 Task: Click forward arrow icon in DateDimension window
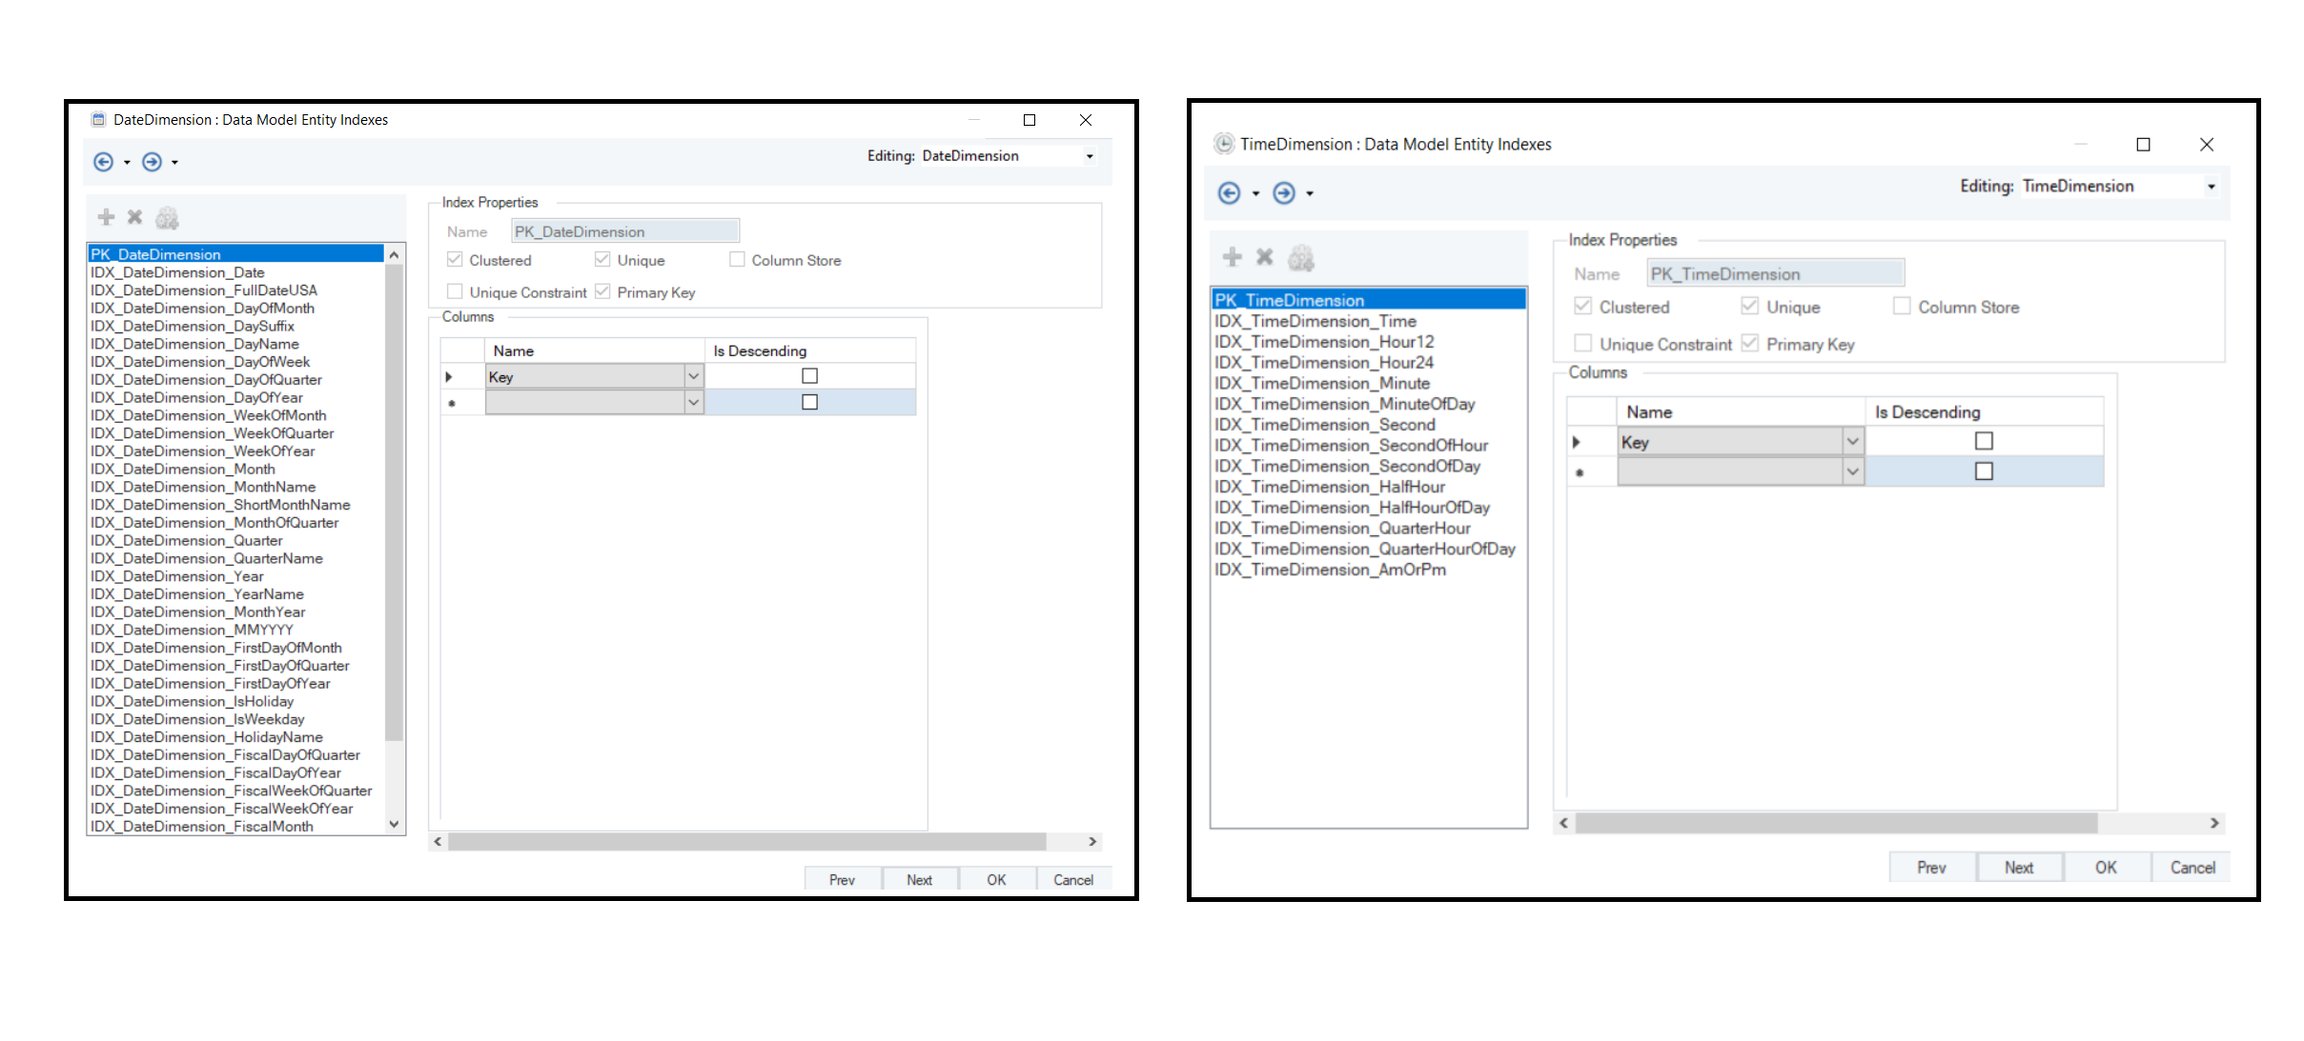152,162
